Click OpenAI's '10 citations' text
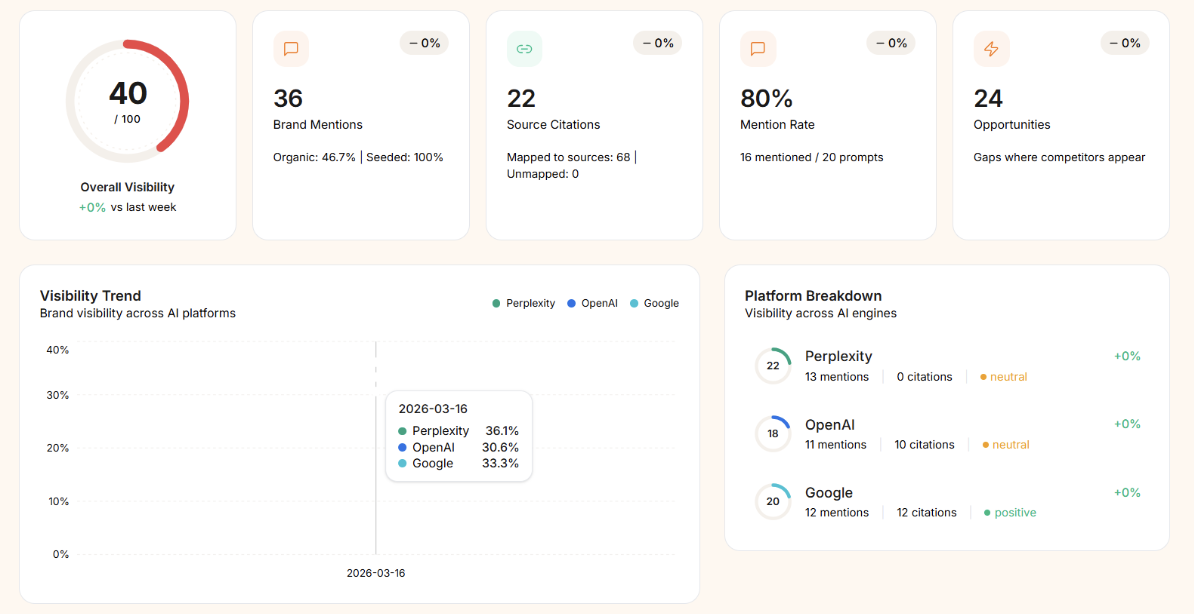The image size is (1194, 614). tap(924, 445)
